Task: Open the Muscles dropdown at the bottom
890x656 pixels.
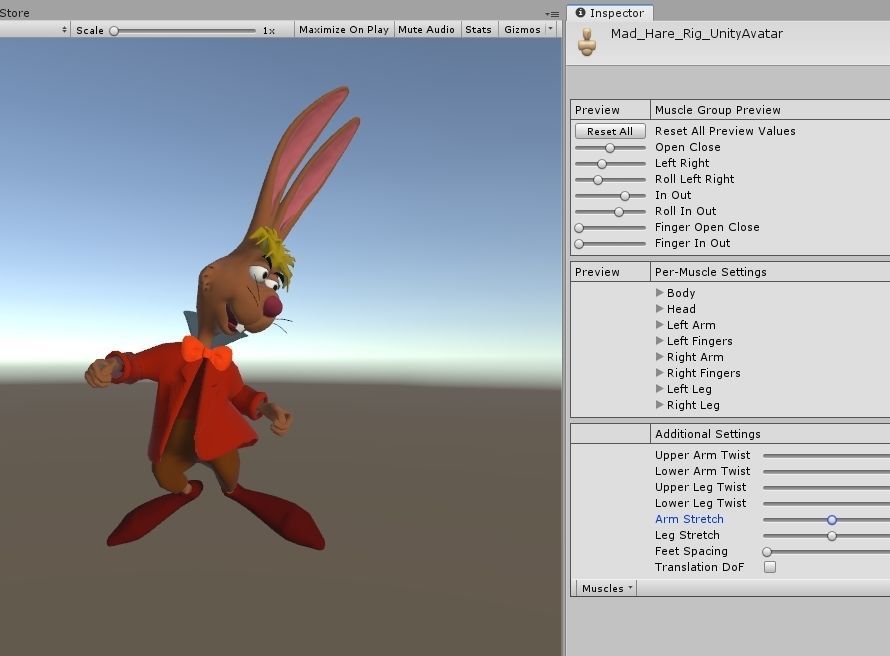Action: pos(607,588)
